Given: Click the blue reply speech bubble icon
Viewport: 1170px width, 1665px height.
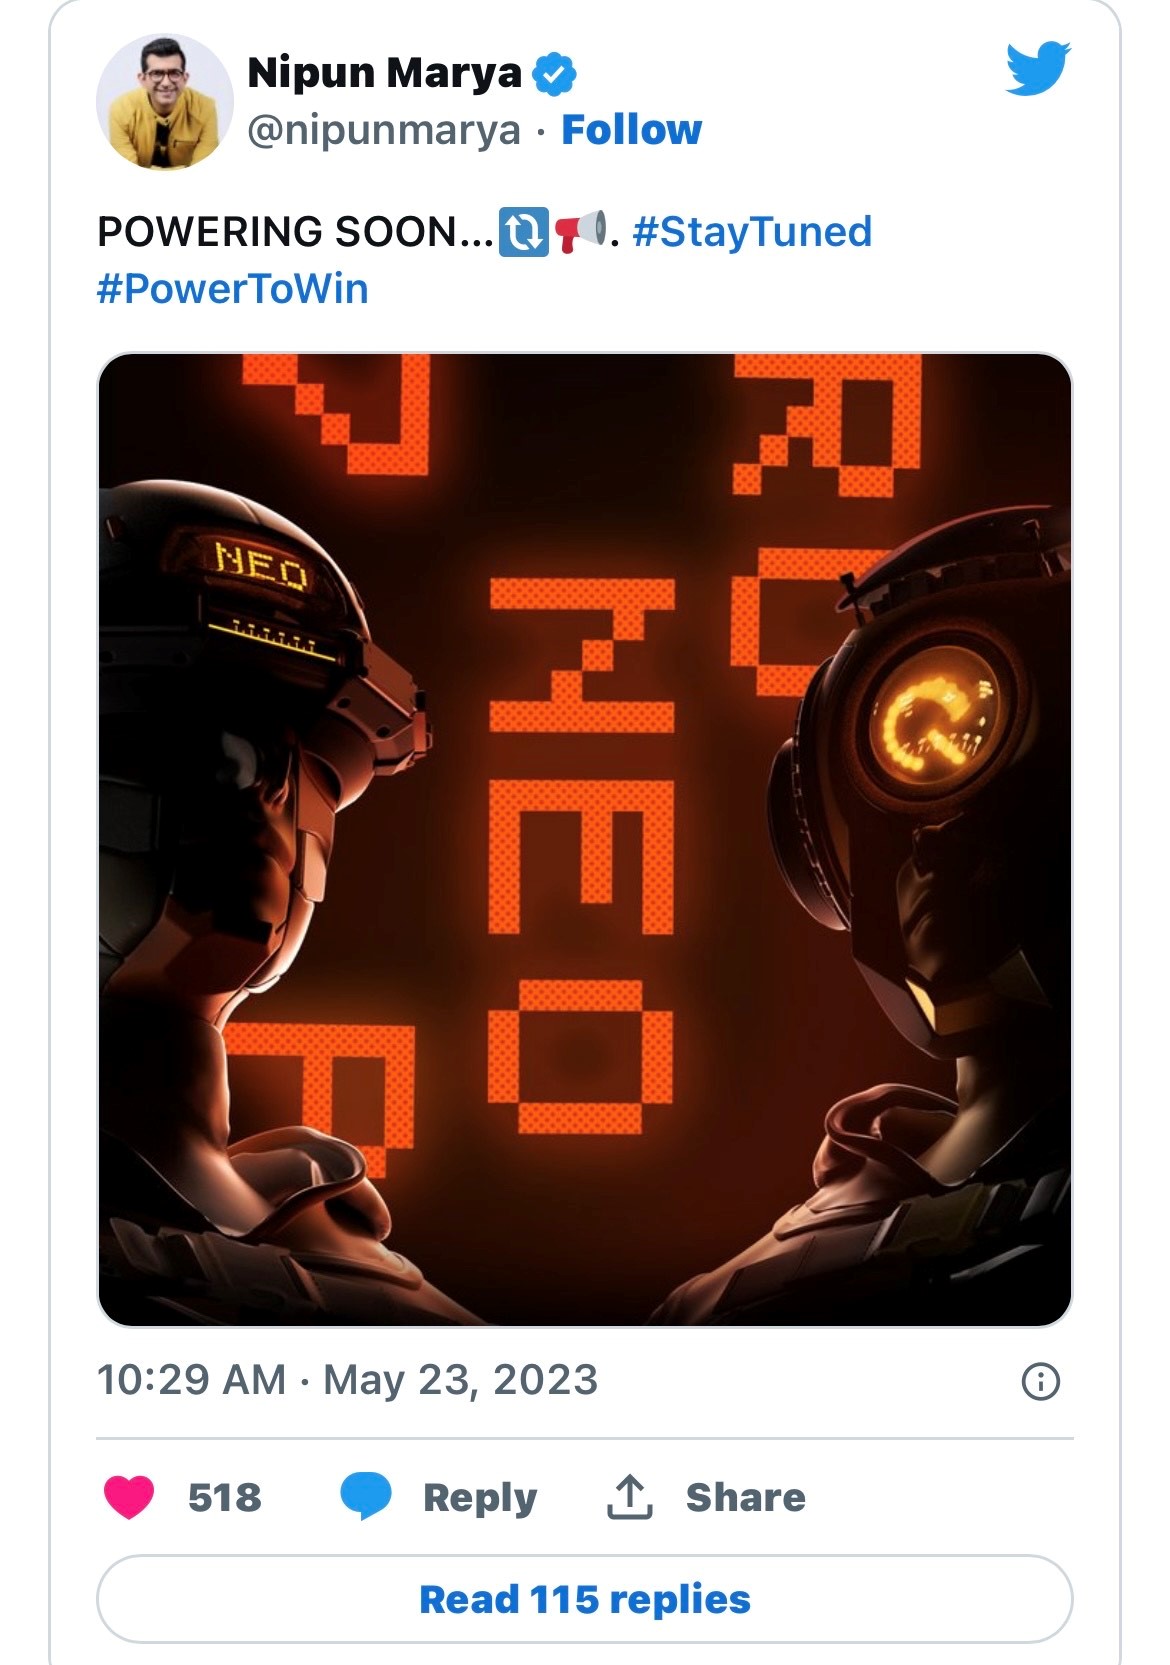Looking at the screenshot, I should 365,1496.
